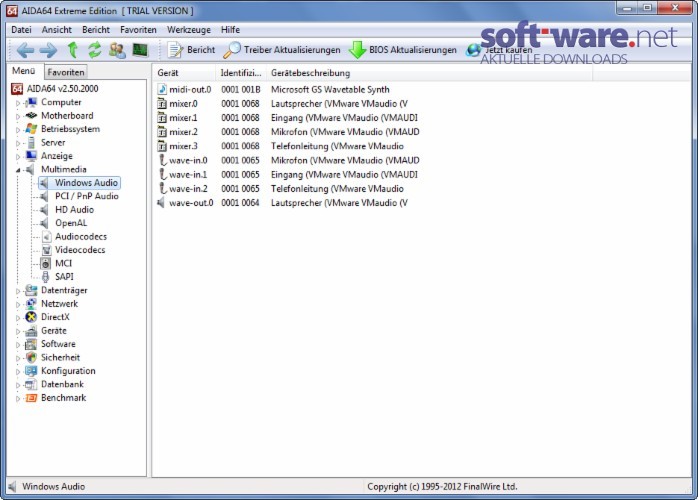Viewport: 698px width, 500px height.
Task: Expand the Motherboard tree node
Action: (18, 116)
